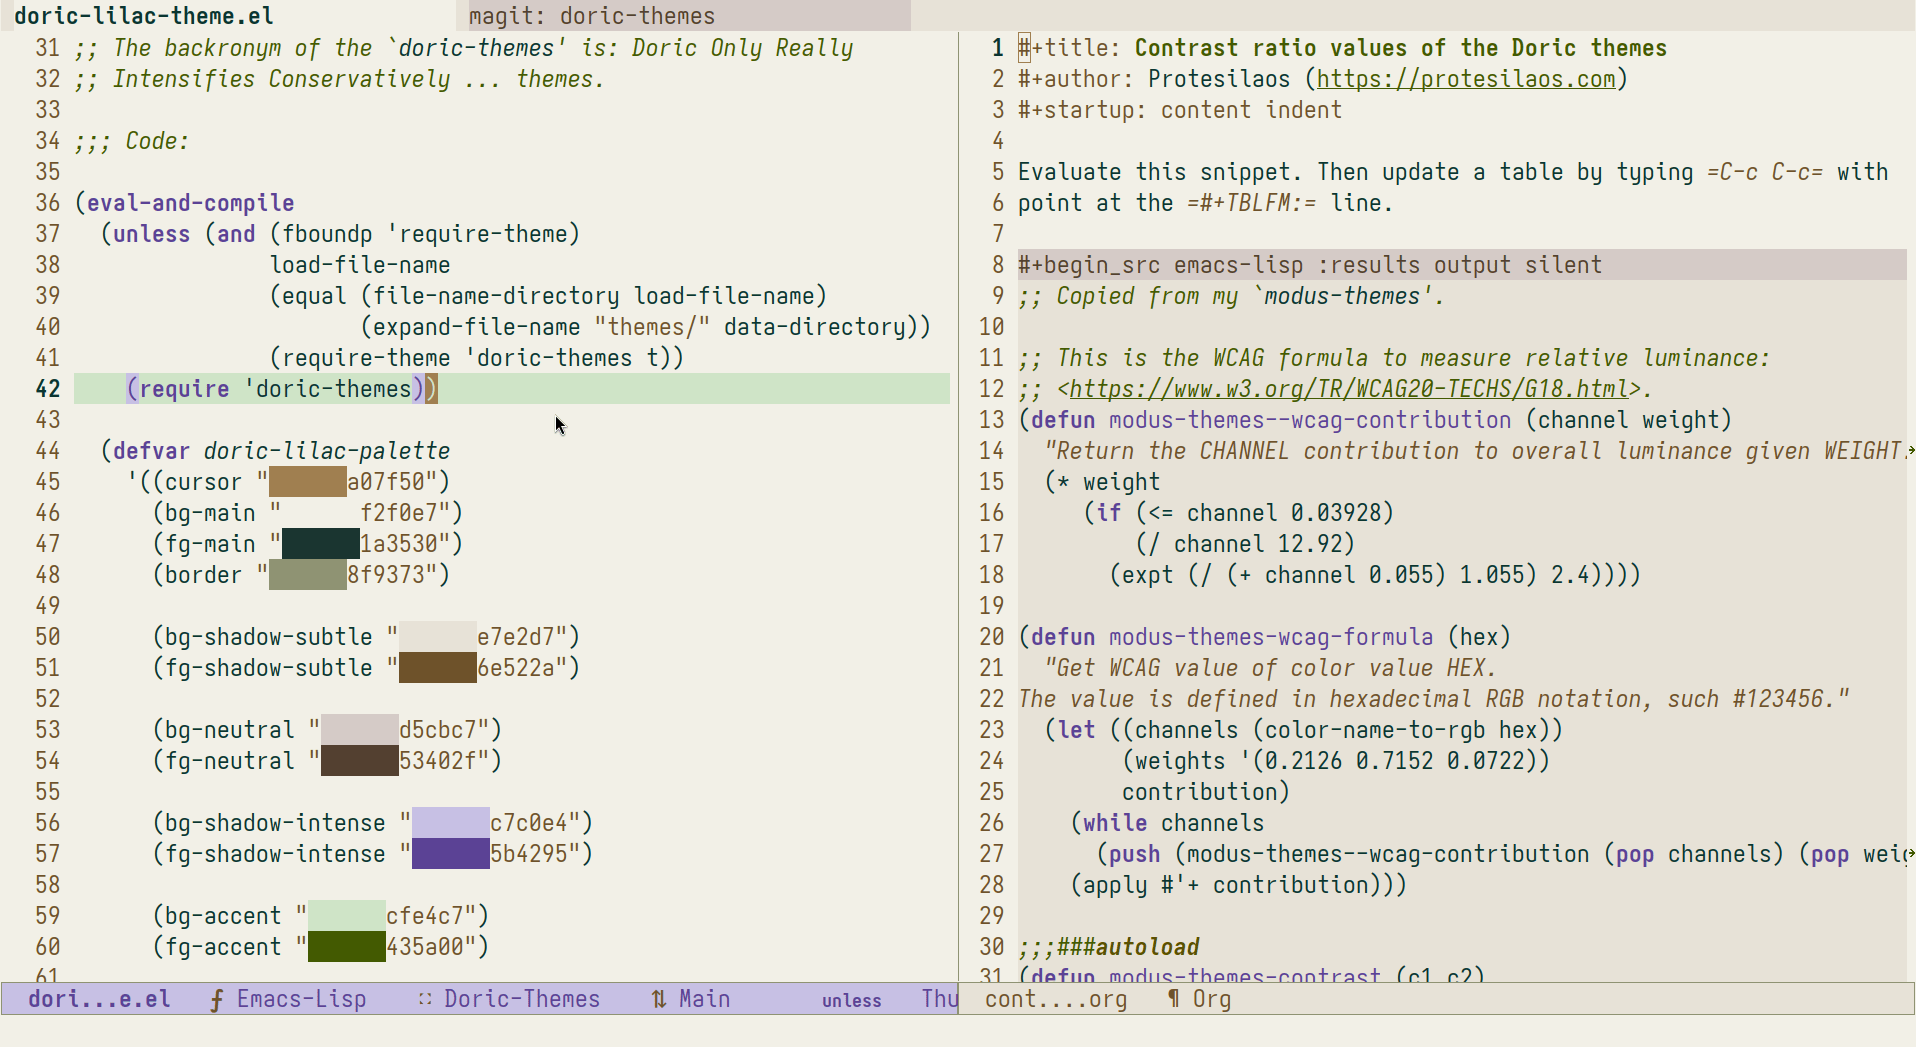This screenshot has width=1916, height=1047.
Task: Click the bg-shadow-intense swatch c7c0e4
Action: [x=451, y=823]
